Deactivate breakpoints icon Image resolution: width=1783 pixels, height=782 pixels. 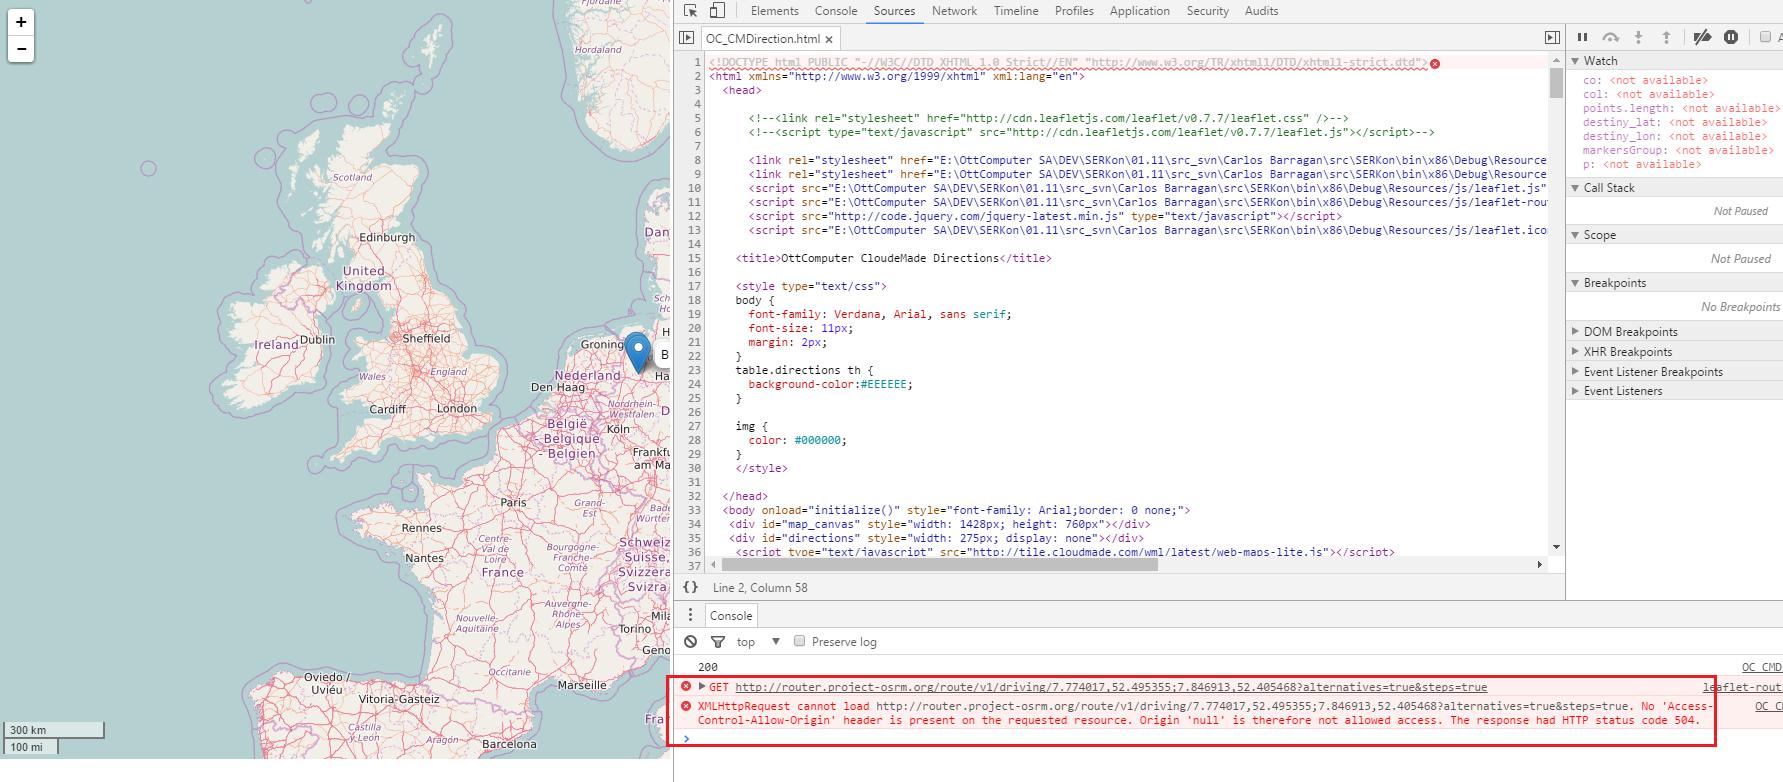click(x=1702, y=38)
